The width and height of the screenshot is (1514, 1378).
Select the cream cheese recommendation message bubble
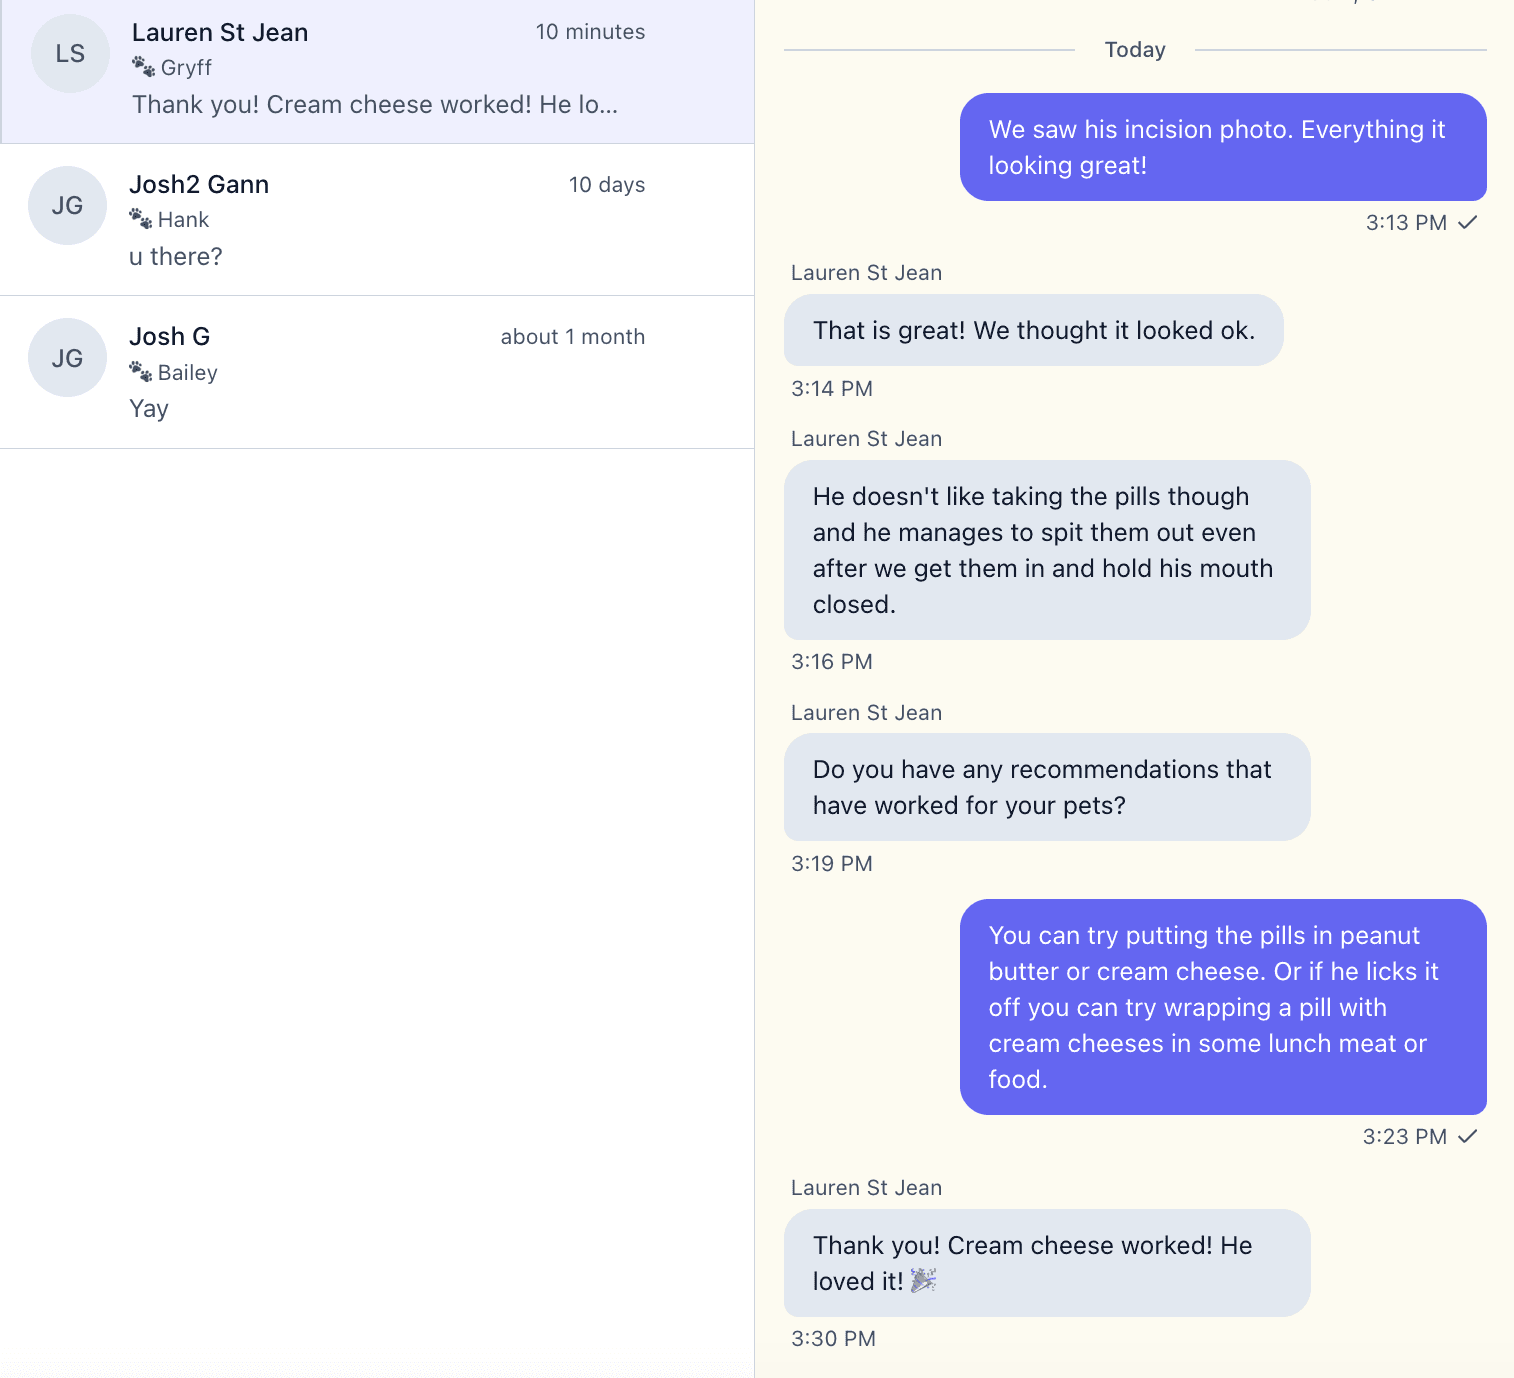[x=1222, y=1007]
